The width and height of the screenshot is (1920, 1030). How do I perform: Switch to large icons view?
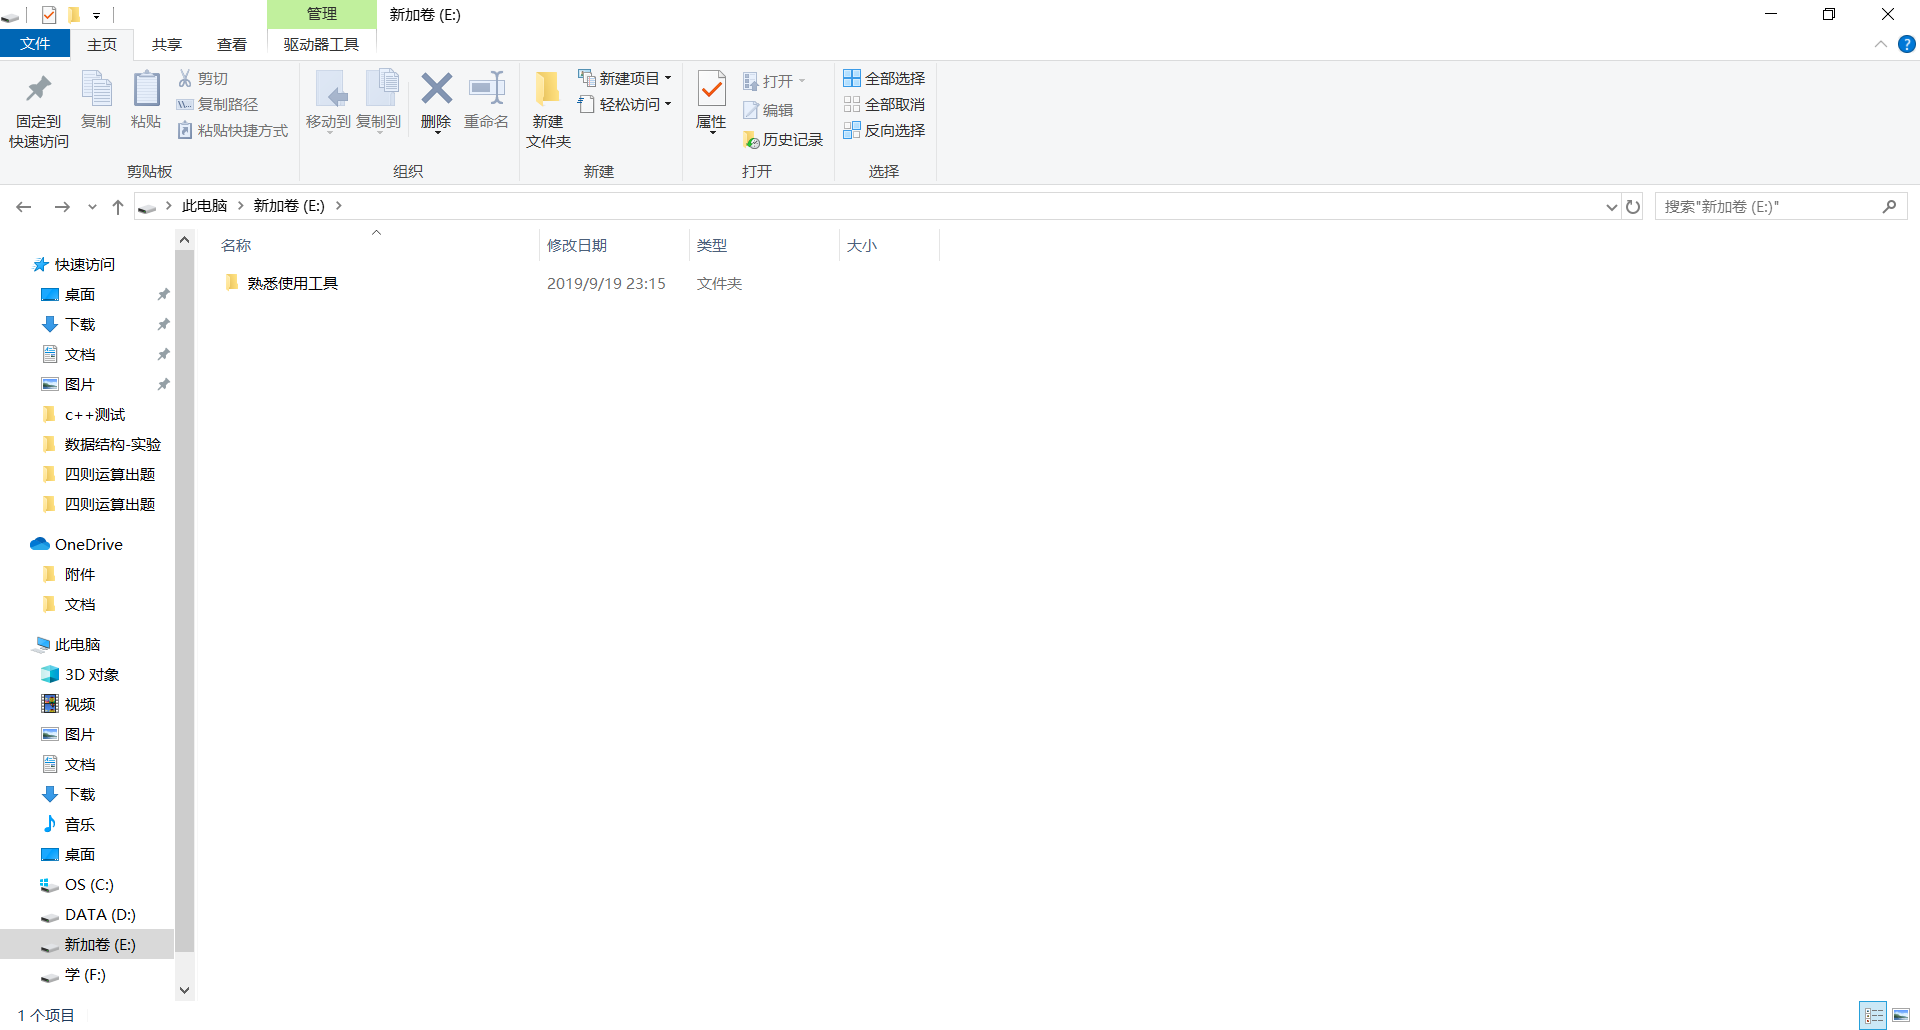(1901, 1015)
